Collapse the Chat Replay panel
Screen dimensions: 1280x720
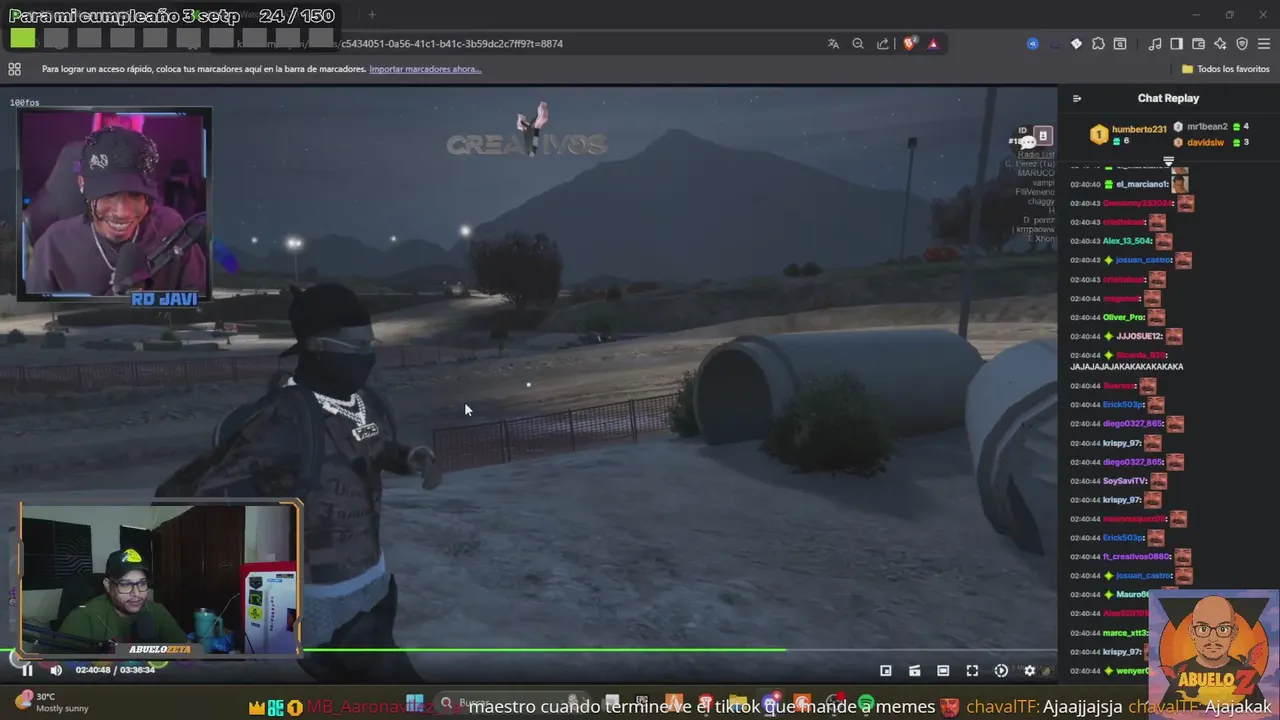(x=1077, y=98)
